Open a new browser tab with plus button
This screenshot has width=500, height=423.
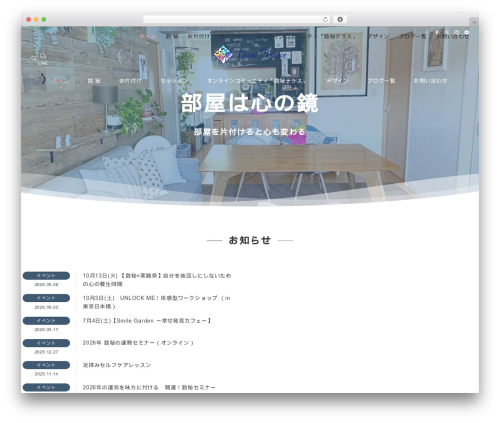click(474, 22)
